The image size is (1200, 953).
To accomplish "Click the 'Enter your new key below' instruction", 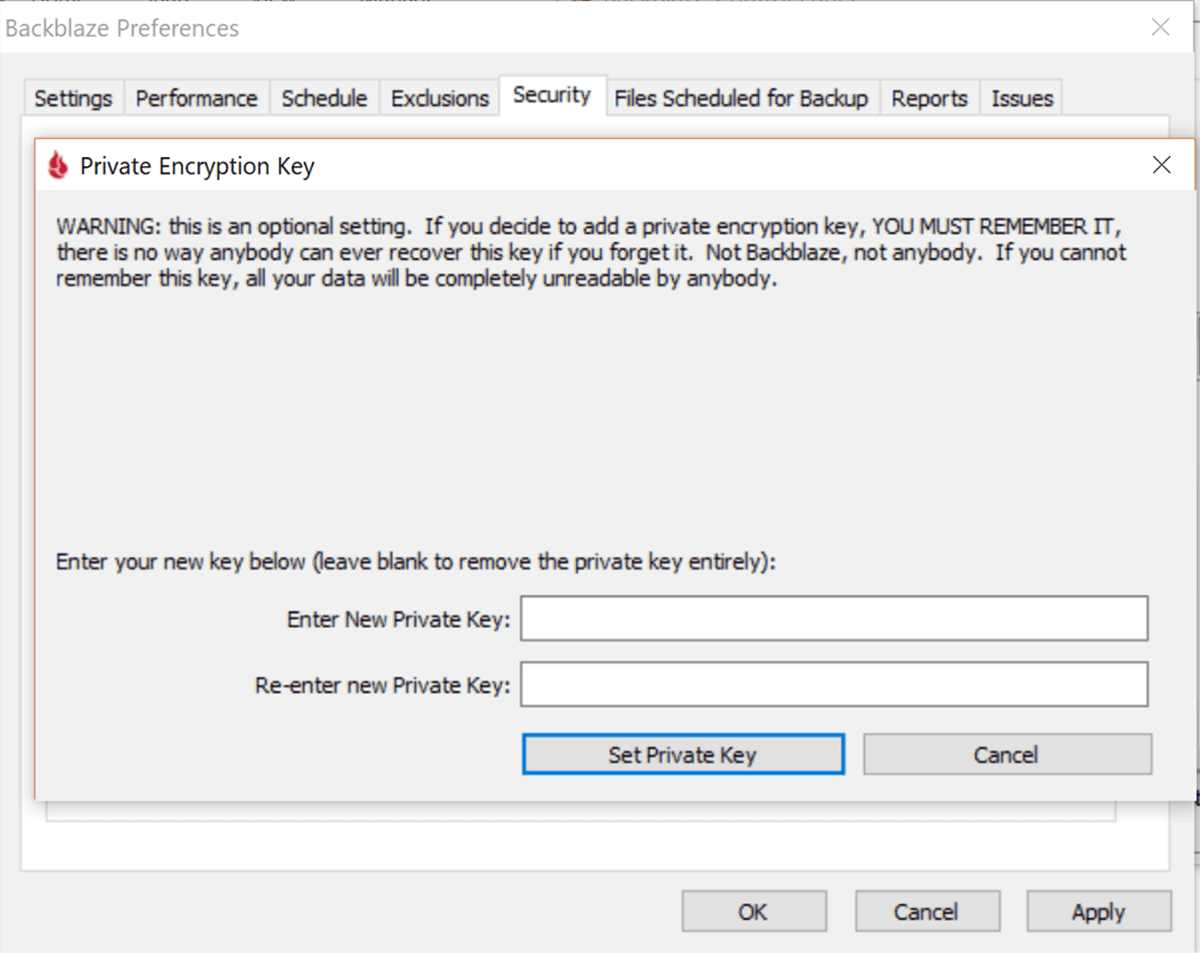I will point(416,562).
